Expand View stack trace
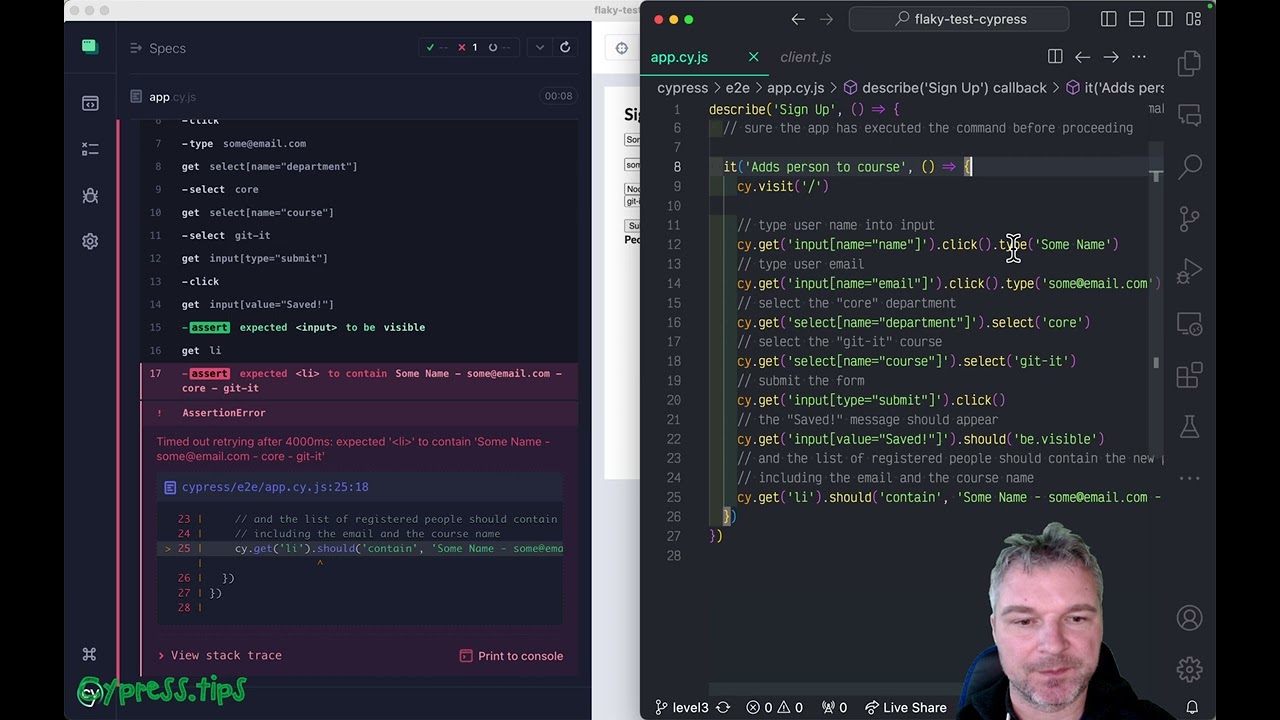The height and width of the screenshot is (720, 1280). [x=219, y=655]
